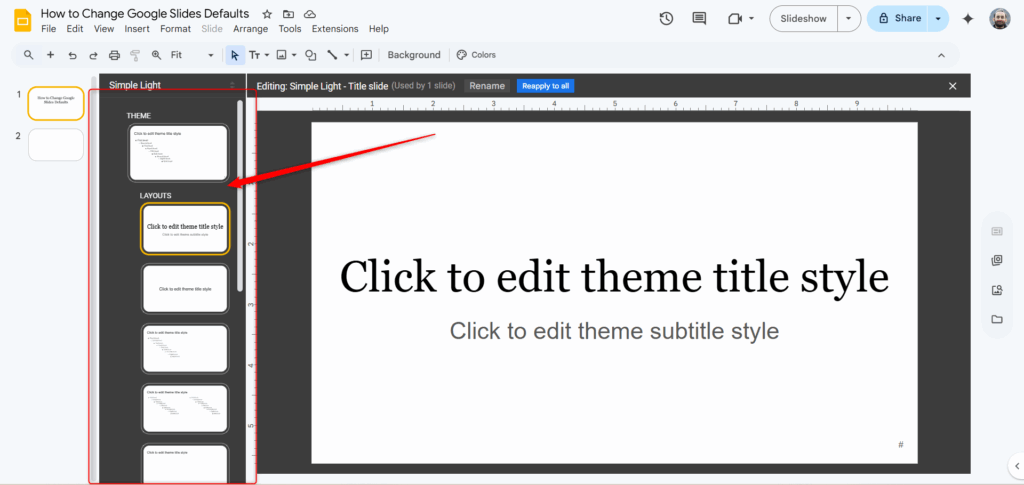Image resolution: width=1024 pixels, height=485 pixels.
Task: Open version history clock icon
Action: [667, 18]
